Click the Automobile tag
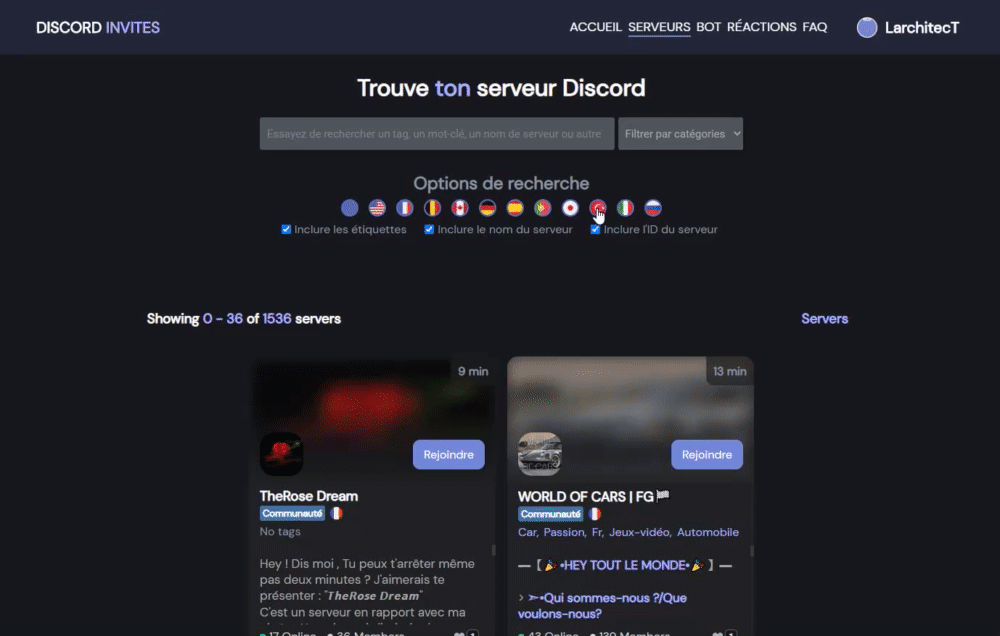The height and width of the screenshot is (636, 1000). pyautogui.click(x=708, y=532)
